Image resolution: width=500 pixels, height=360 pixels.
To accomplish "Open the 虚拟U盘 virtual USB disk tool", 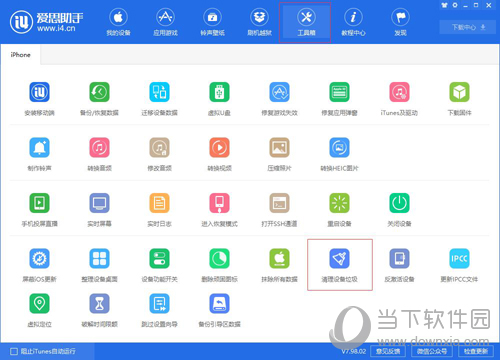I will 219,99.
